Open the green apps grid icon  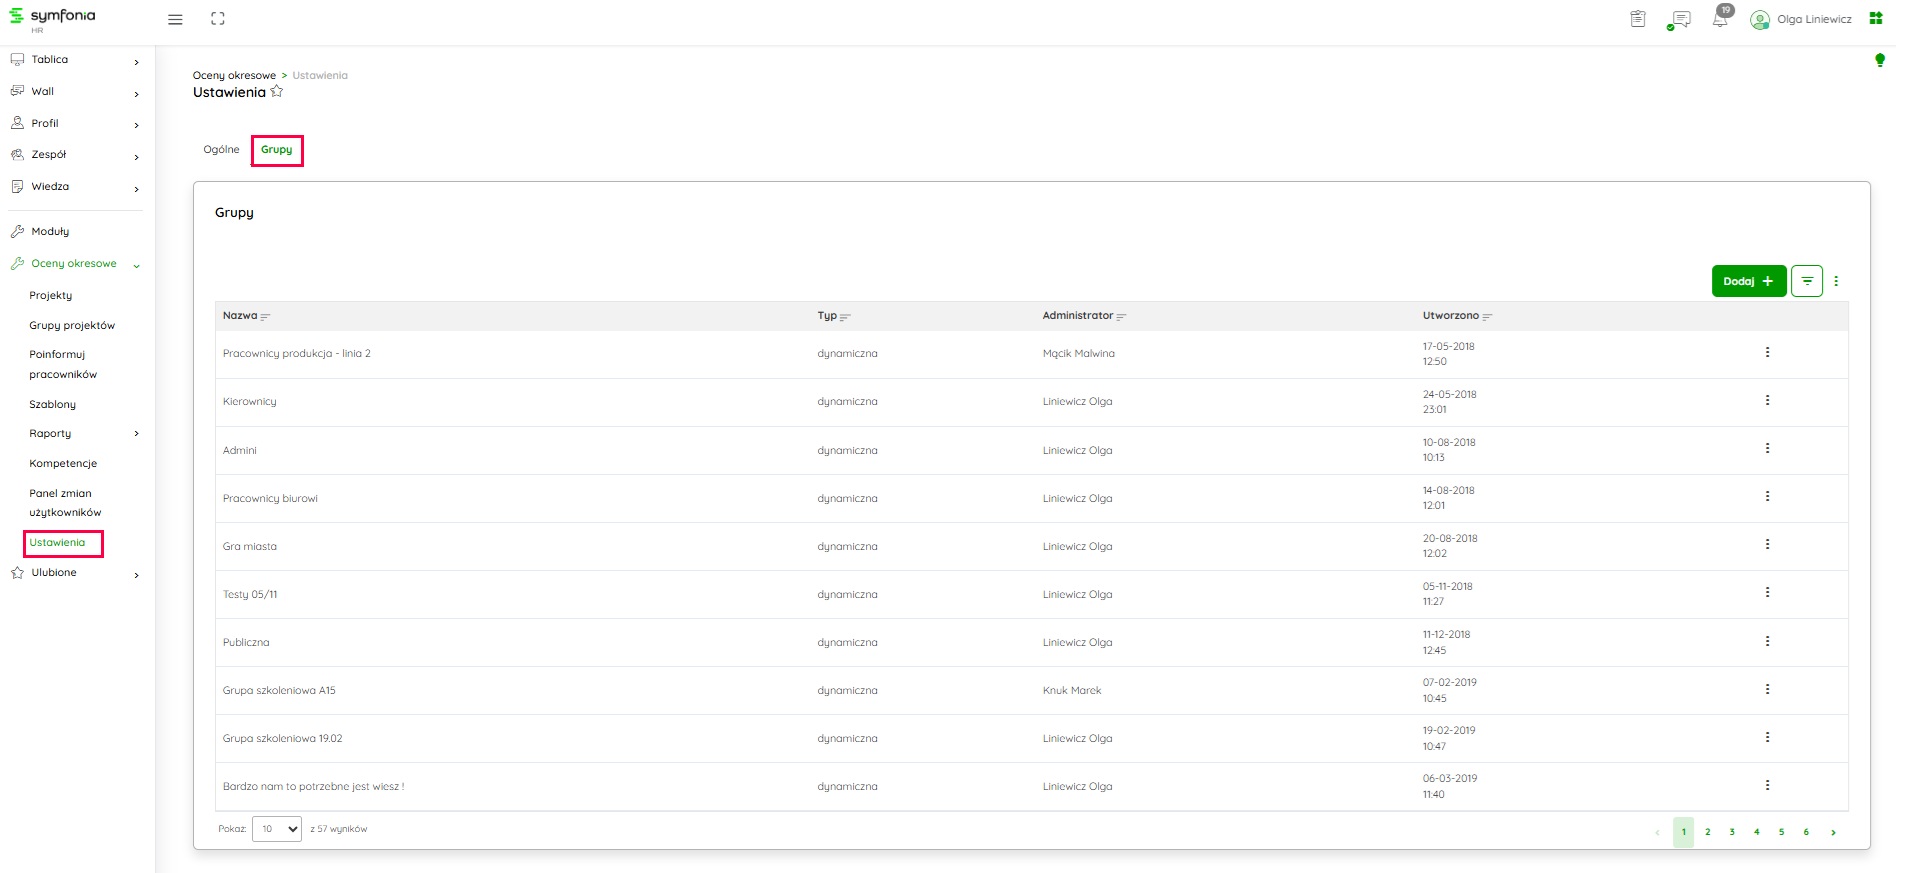1876,18
